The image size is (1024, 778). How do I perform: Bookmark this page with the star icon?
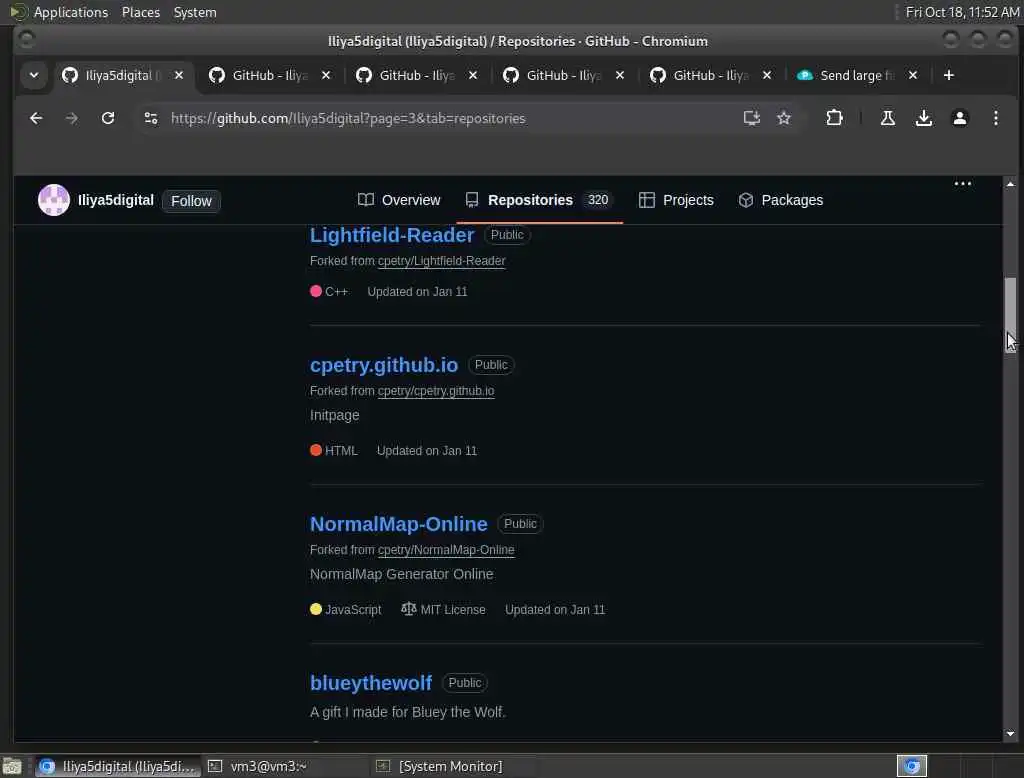coord(784,118)
